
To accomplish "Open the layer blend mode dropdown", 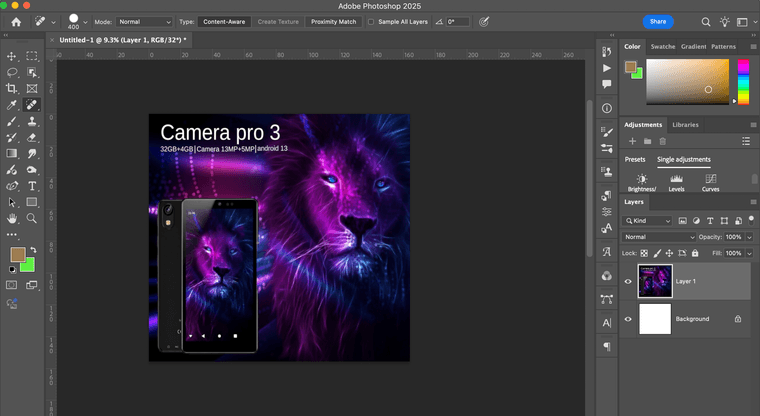I will pos(659,237).
